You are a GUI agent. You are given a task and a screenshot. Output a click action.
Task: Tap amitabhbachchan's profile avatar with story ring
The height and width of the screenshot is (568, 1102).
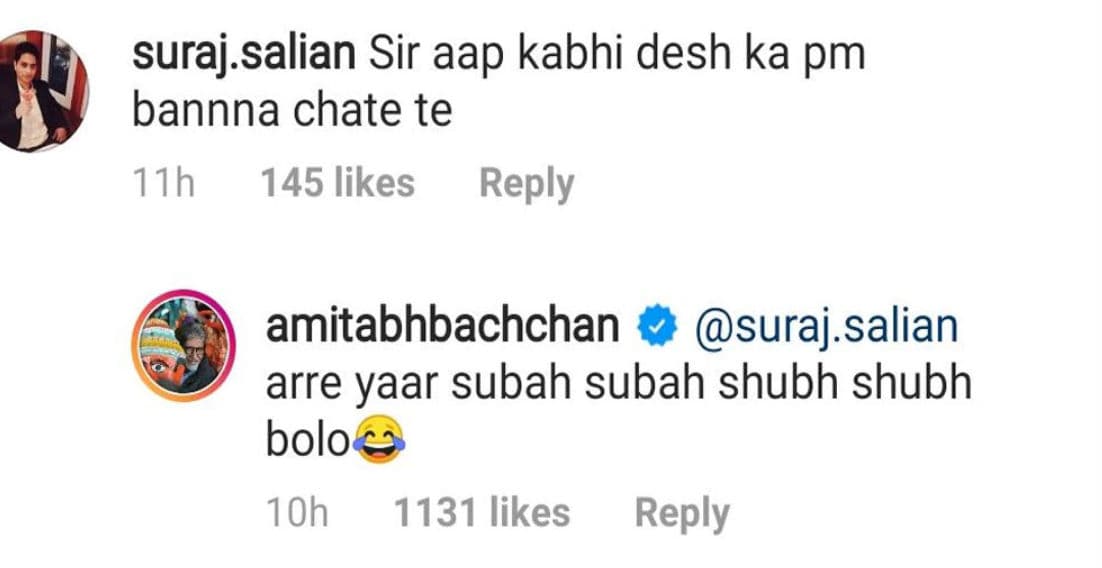click(191, 346)
